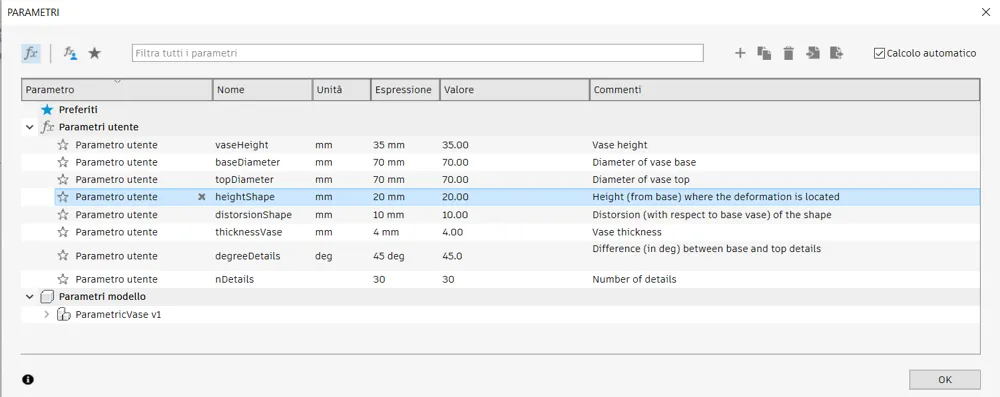Toggle favorite star for vaseHeight
This screenshot has width=1000, height=397.
[62, 145]
